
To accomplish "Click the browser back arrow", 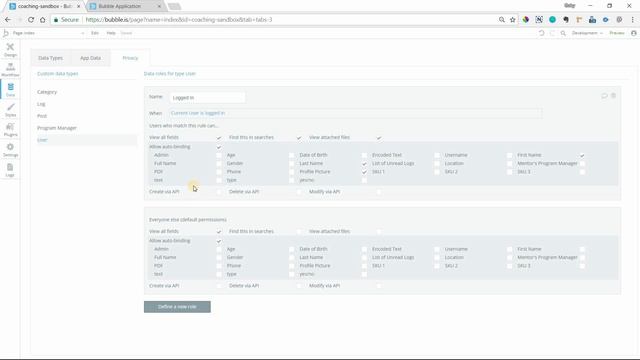I will (8, 20).
